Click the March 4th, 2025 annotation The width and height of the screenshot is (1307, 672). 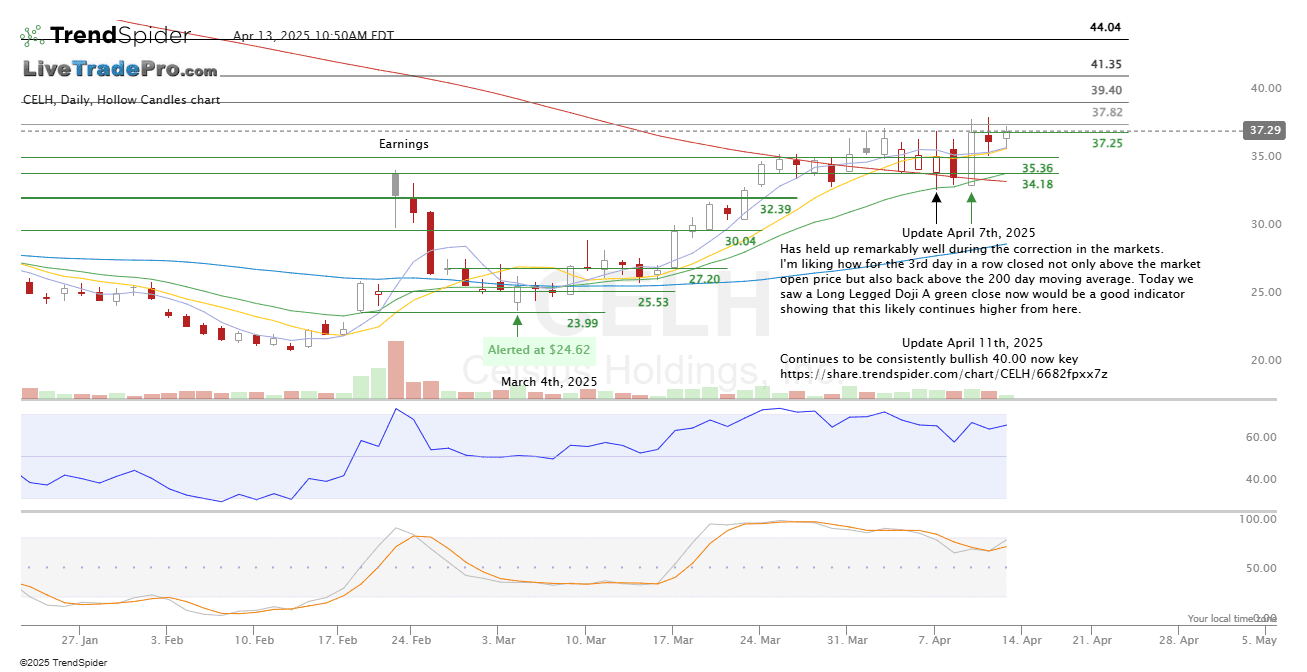click(548, 382)
